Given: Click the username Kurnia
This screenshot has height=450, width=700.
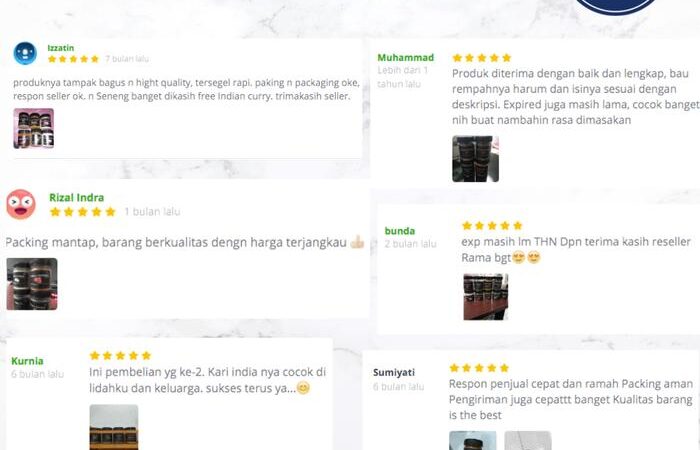Looking at the screenshot, I should tap(27, 361).
